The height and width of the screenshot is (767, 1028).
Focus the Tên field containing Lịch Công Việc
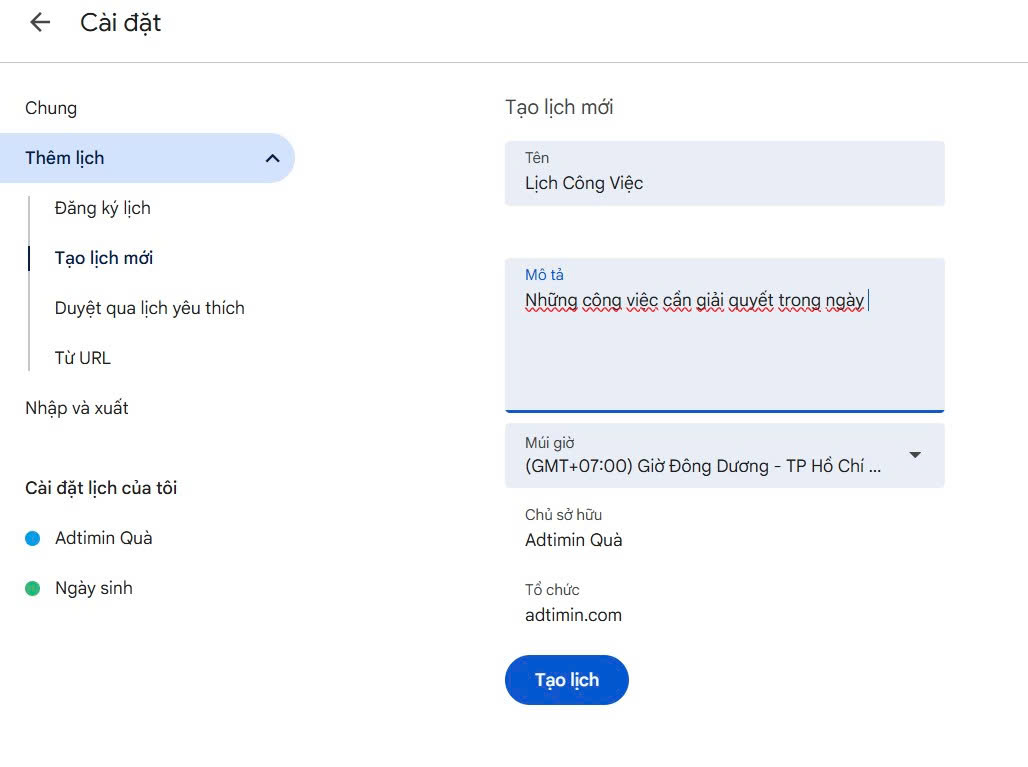coord(724,183)
